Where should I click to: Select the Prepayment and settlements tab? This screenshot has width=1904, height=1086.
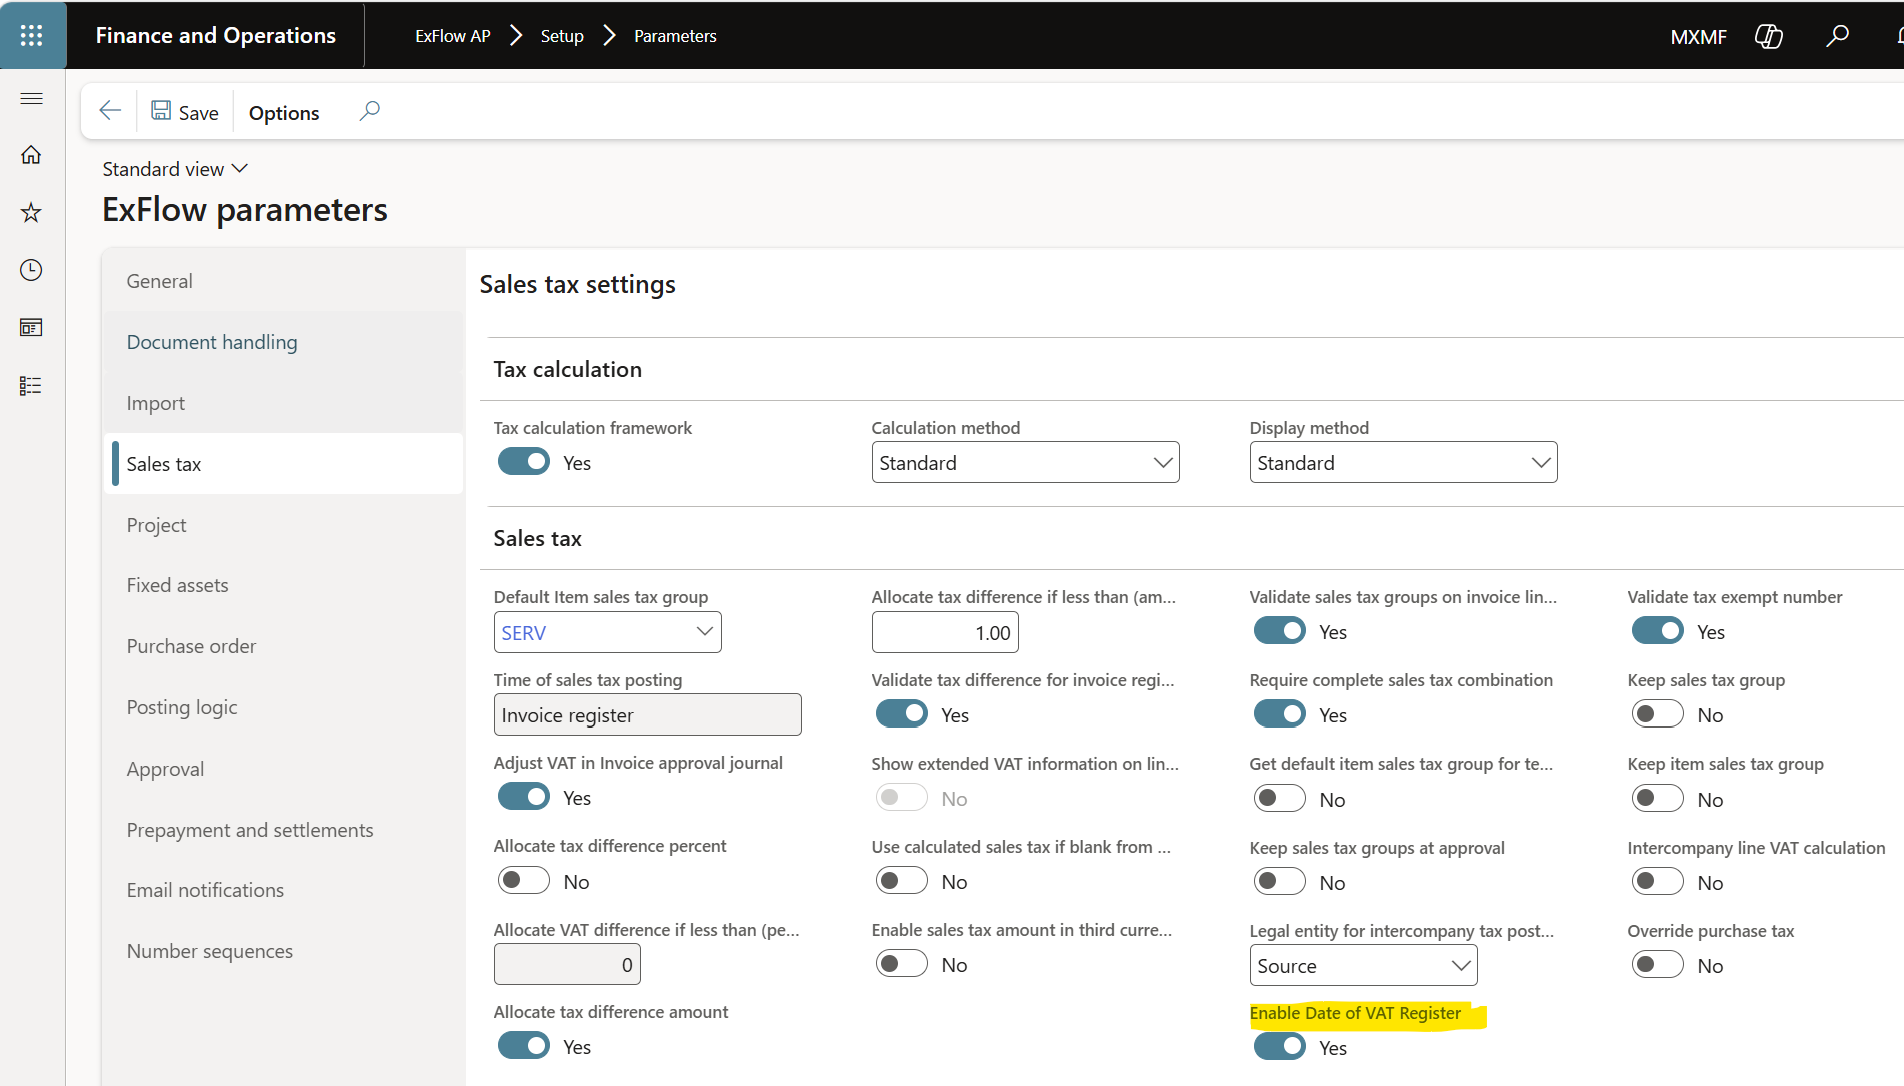(x=284, y=830)
